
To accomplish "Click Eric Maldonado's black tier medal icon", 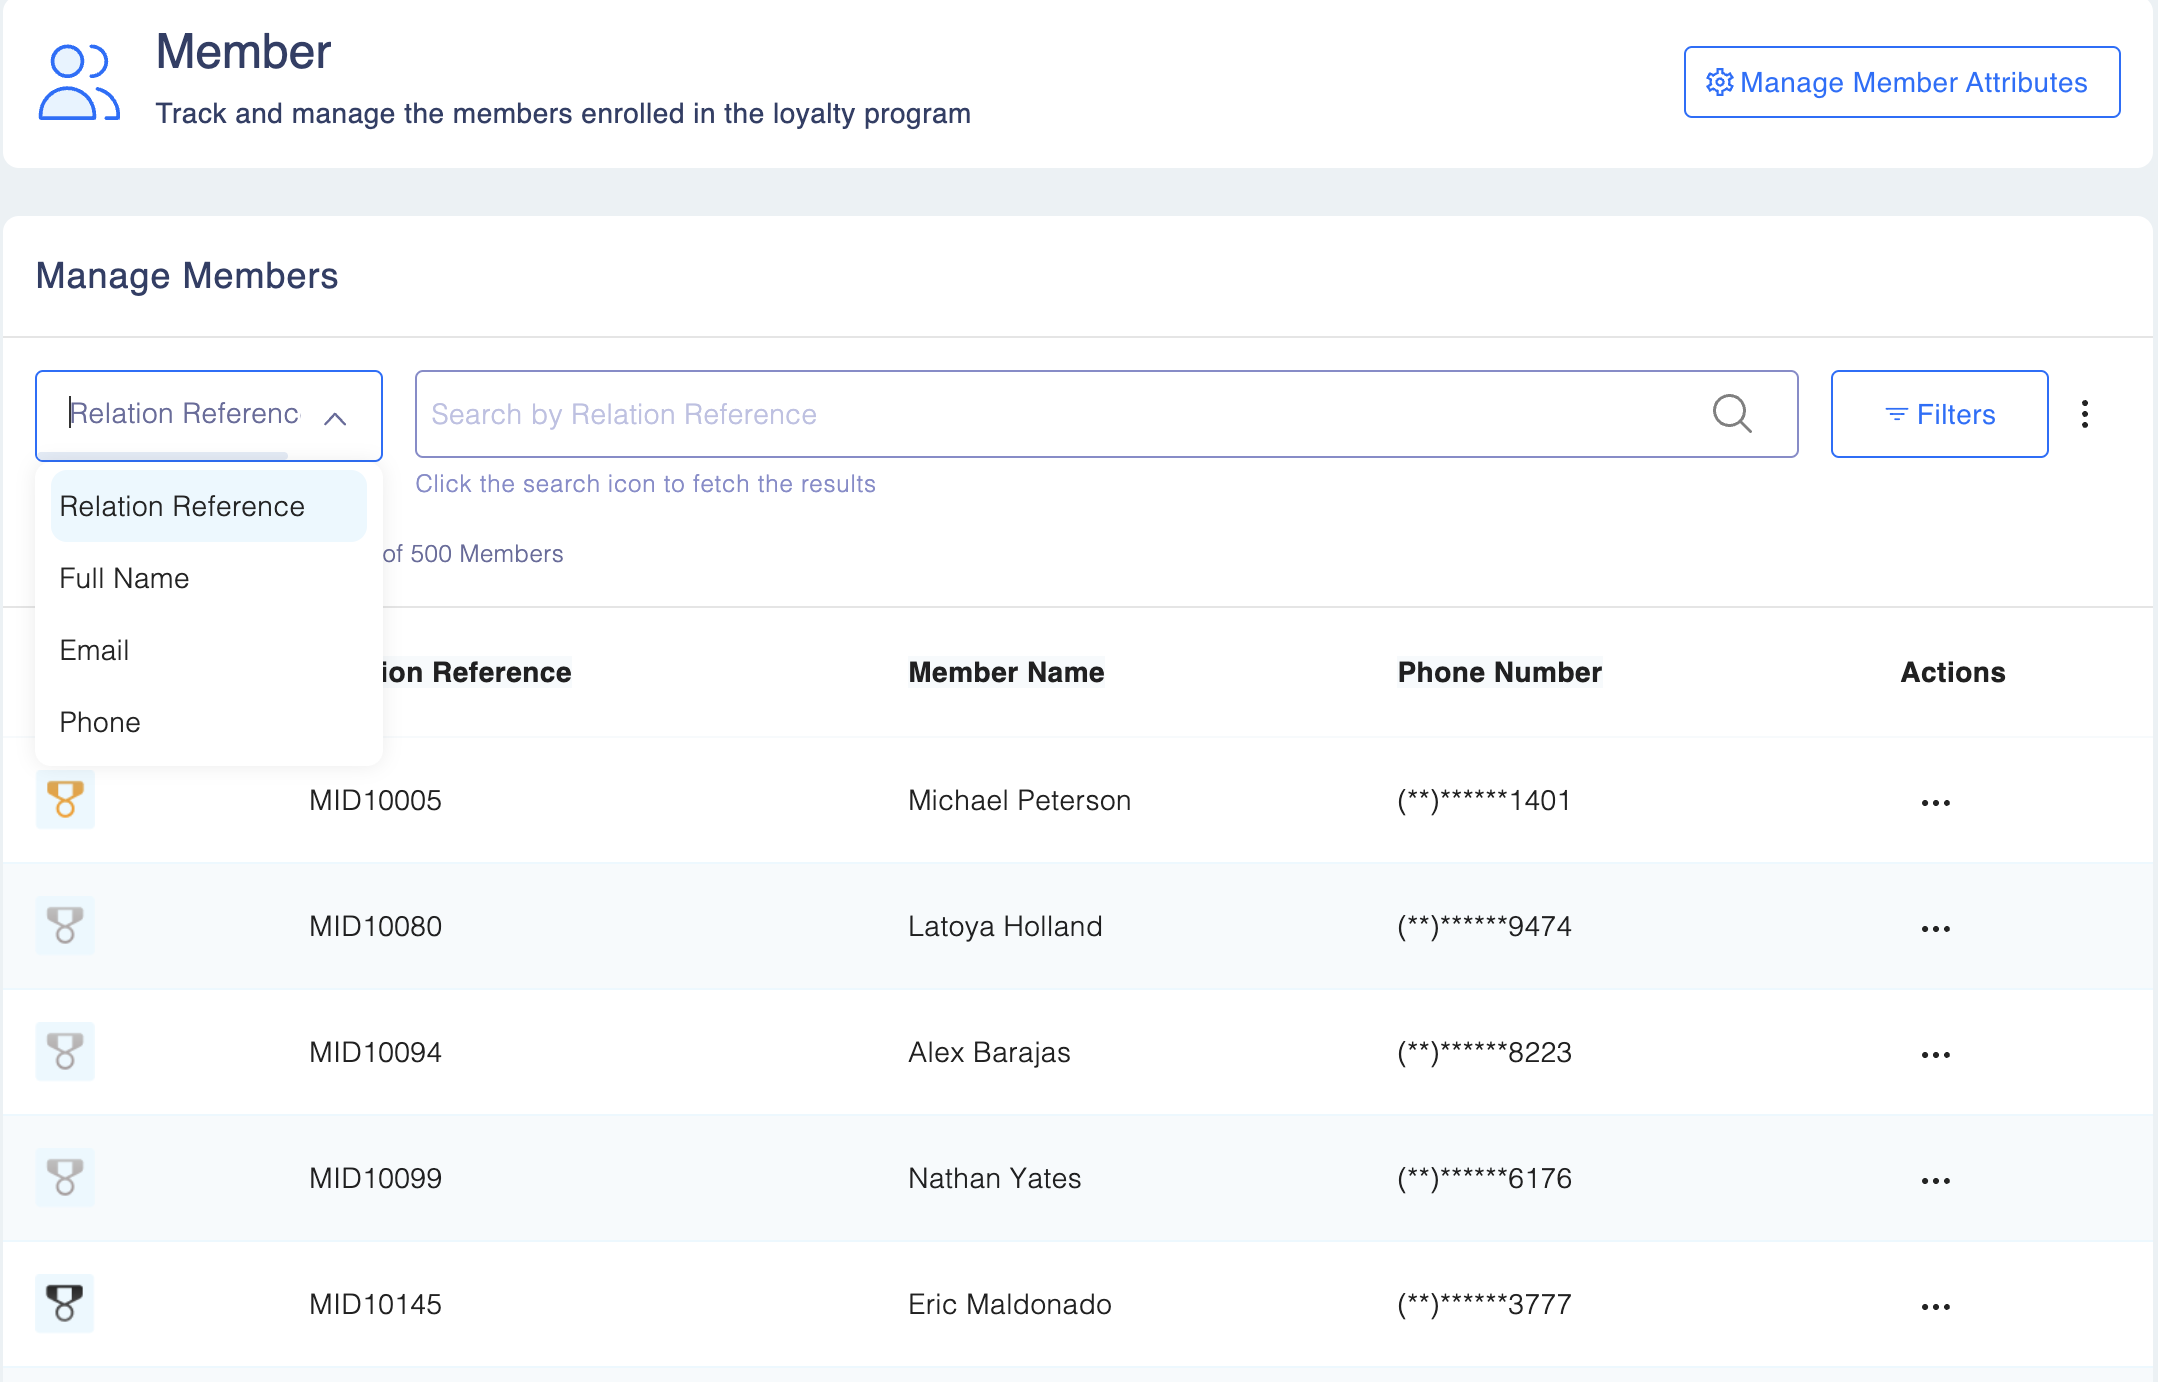I will point(65,1304).
